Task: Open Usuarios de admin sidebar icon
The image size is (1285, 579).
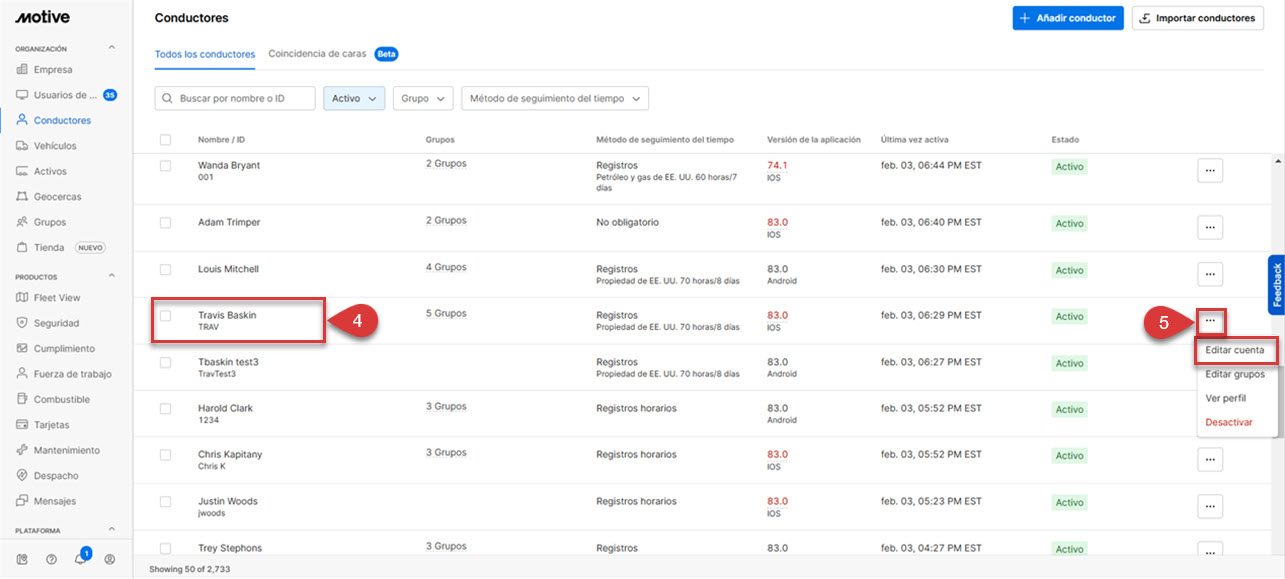Action: [22, 95]
